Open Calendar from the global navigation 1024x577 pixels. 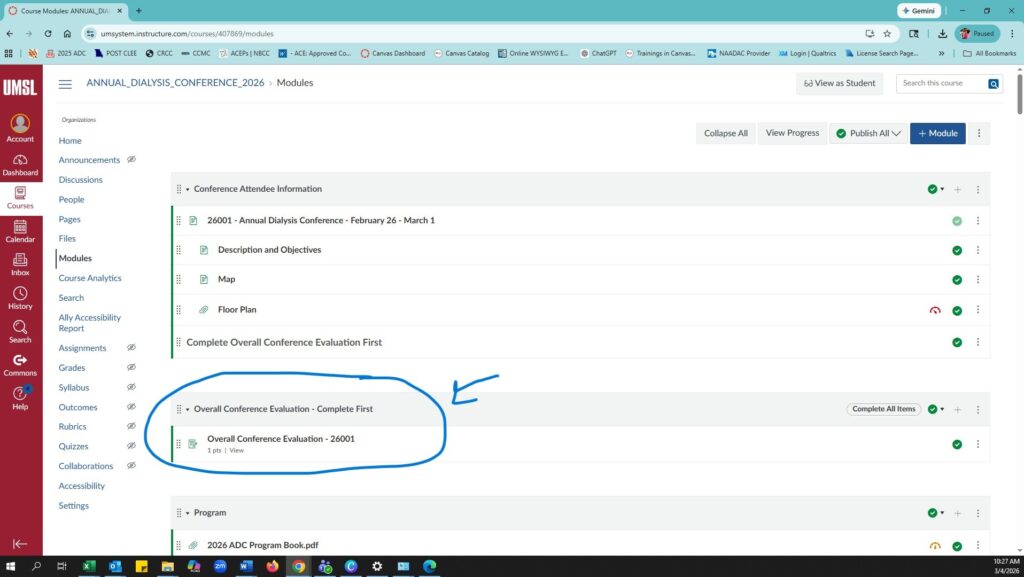pyautogui.click(x=20, y=231)
